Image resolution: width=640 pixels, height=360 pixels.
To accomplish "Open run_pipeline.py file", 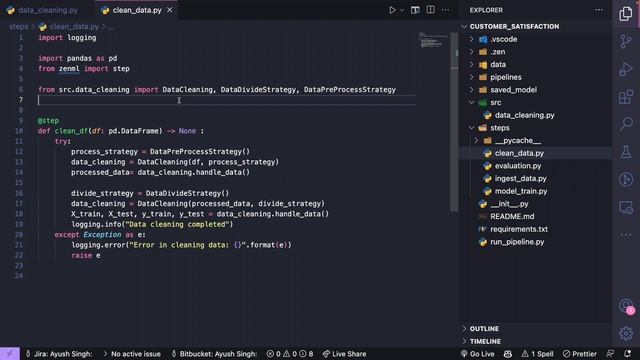I will point(517,242).
